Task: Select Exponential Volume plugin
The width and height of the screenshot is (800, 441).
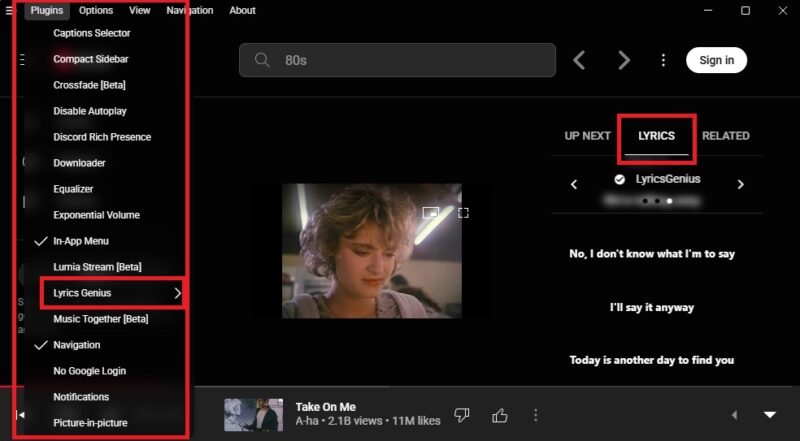Action: [x=96, y=215]
